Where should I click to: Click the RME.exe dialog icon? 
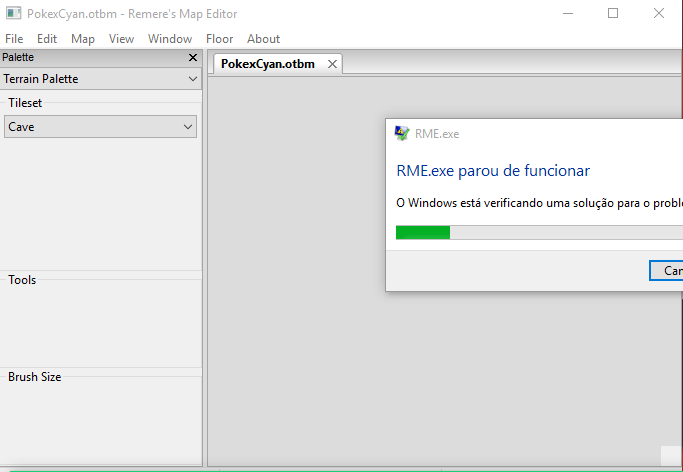click(402, 133)
